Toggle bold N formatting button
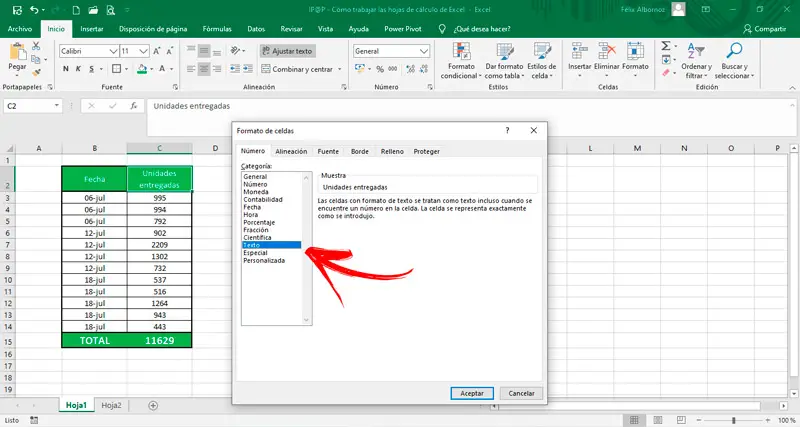Image resolution: width=800 pixels, height=427 pixels. coord(65,69)
